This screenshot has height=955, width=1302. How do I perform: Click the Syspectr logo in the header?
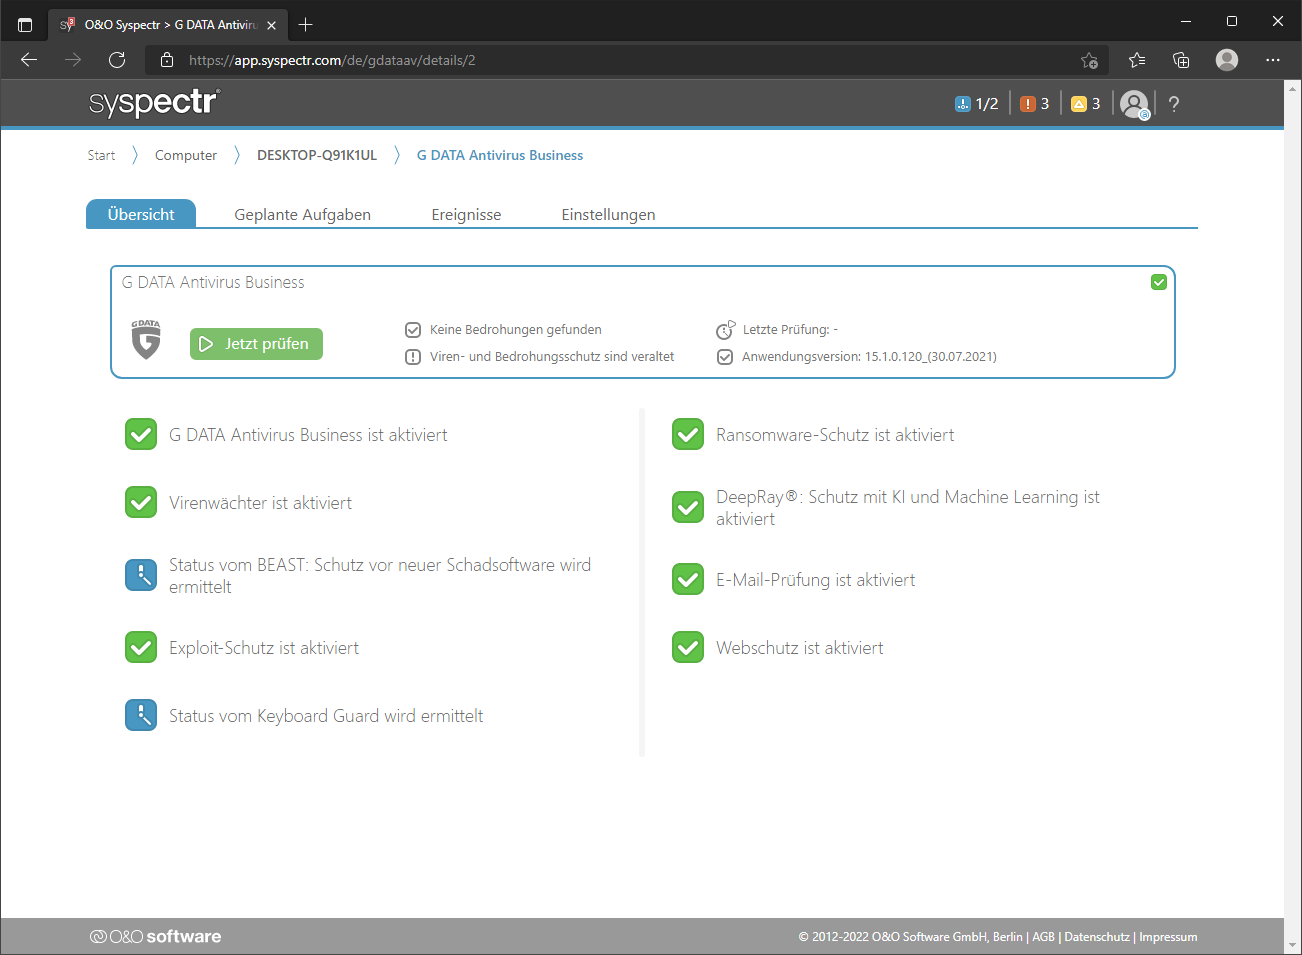coord(154,103)
